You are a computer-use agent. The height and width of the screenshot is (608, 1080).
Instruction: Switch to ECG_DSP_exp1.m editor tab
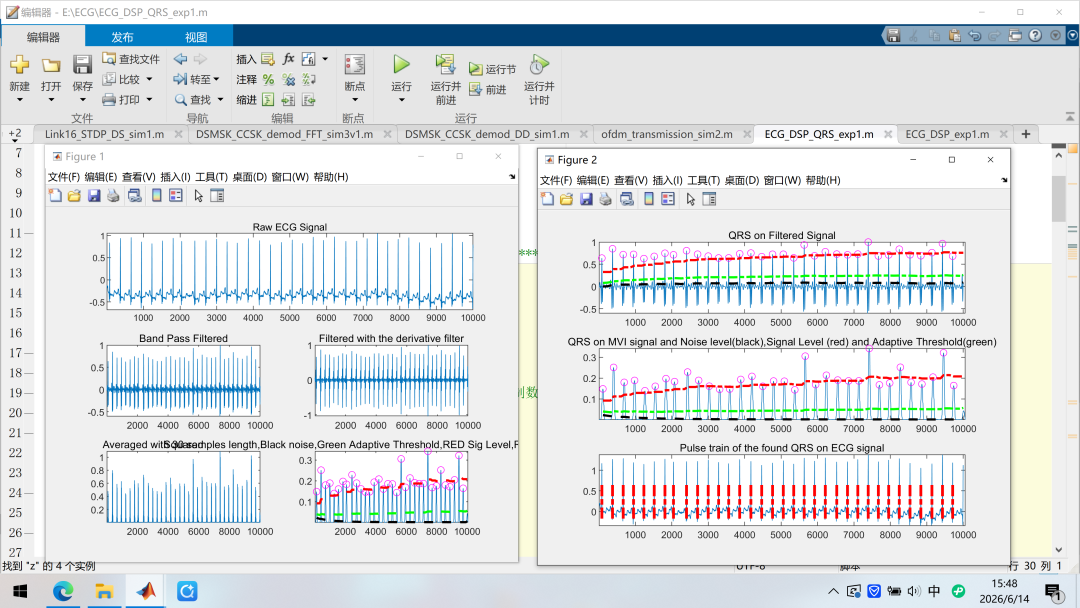point(946,134)
